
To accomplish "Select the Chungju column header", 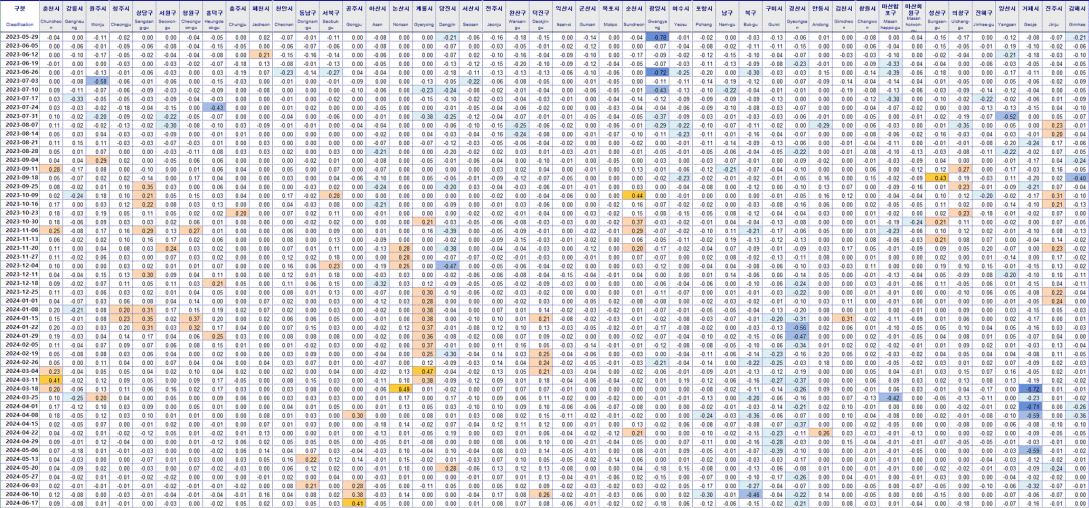I will pos(238,17).
